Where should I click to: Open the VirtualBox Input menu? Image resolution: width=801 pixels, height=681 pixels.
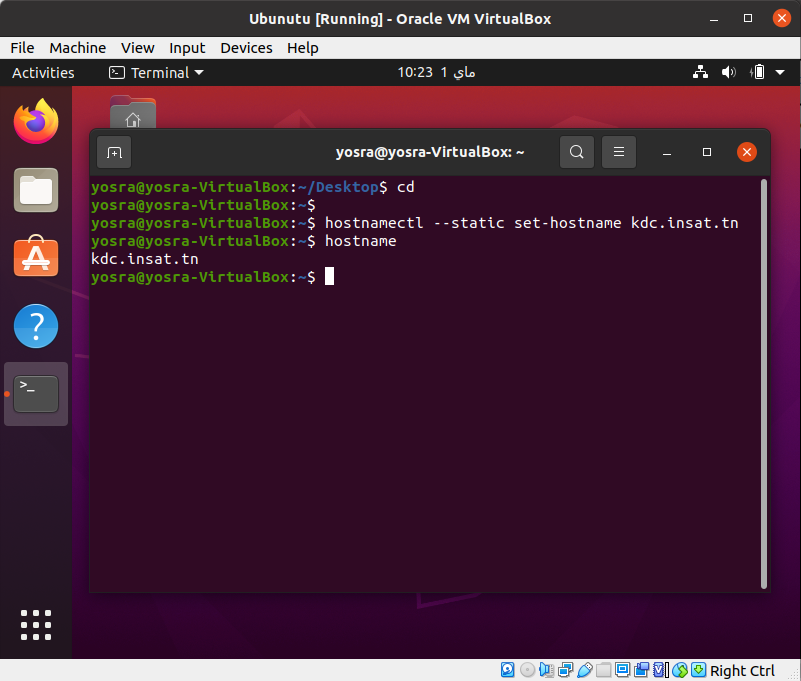187,48
